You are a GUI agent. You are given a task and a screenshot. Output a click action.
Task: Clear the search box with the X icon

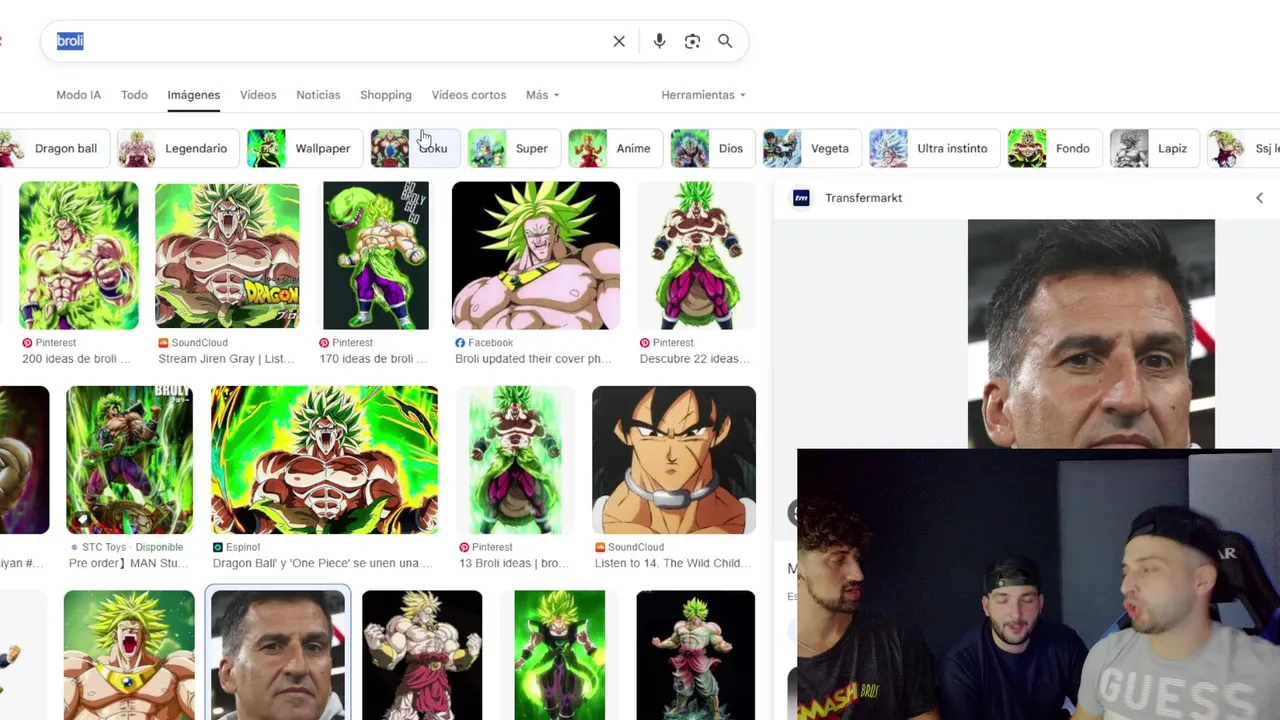(619, 41)
